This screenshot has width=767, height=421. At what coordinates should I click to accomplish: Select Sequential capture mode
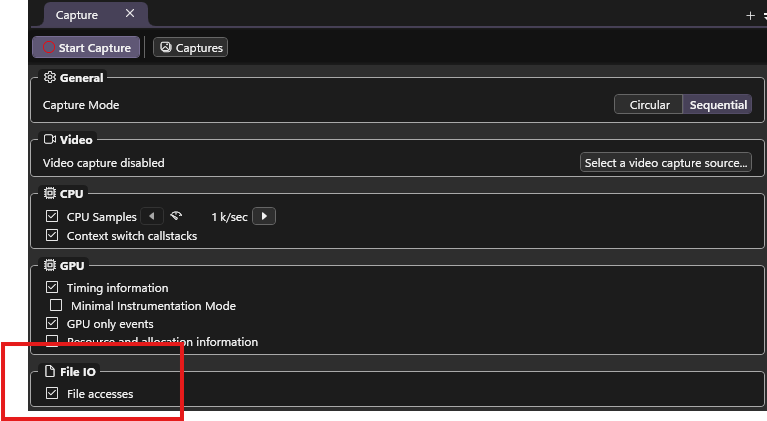coord(718,105)
